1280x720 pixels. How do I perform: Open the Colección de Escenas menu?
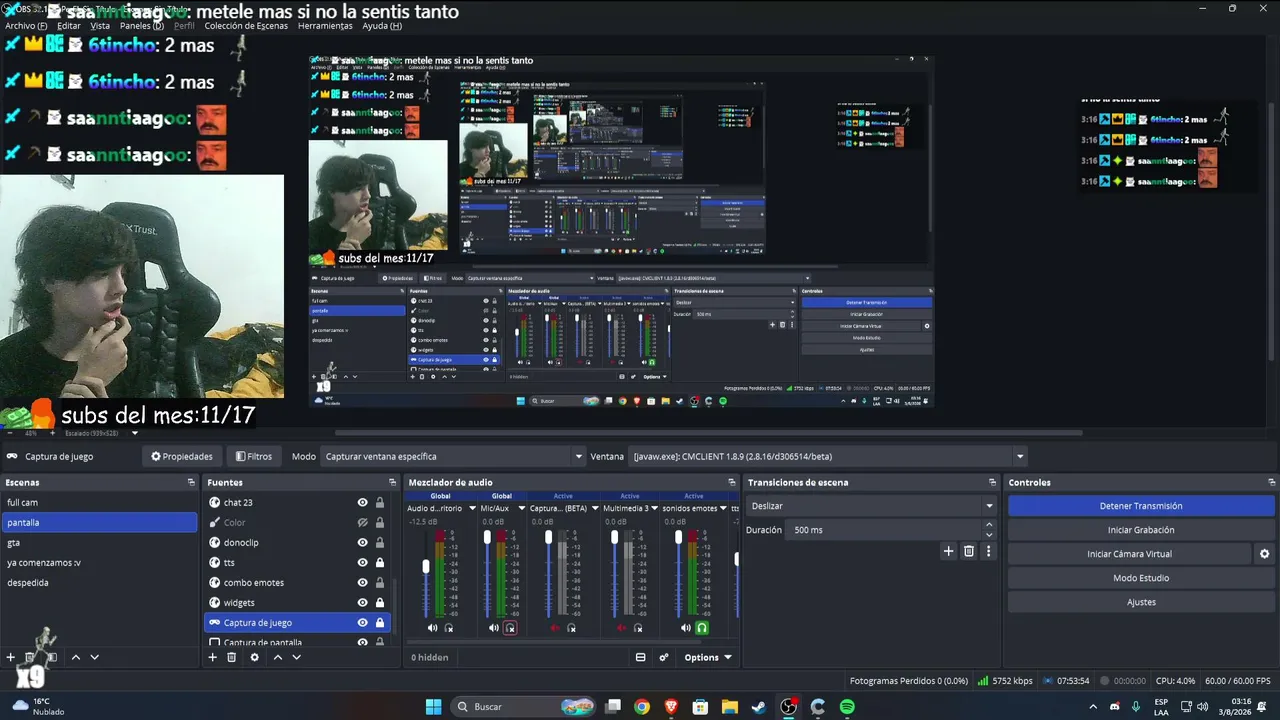coord(245,26)
